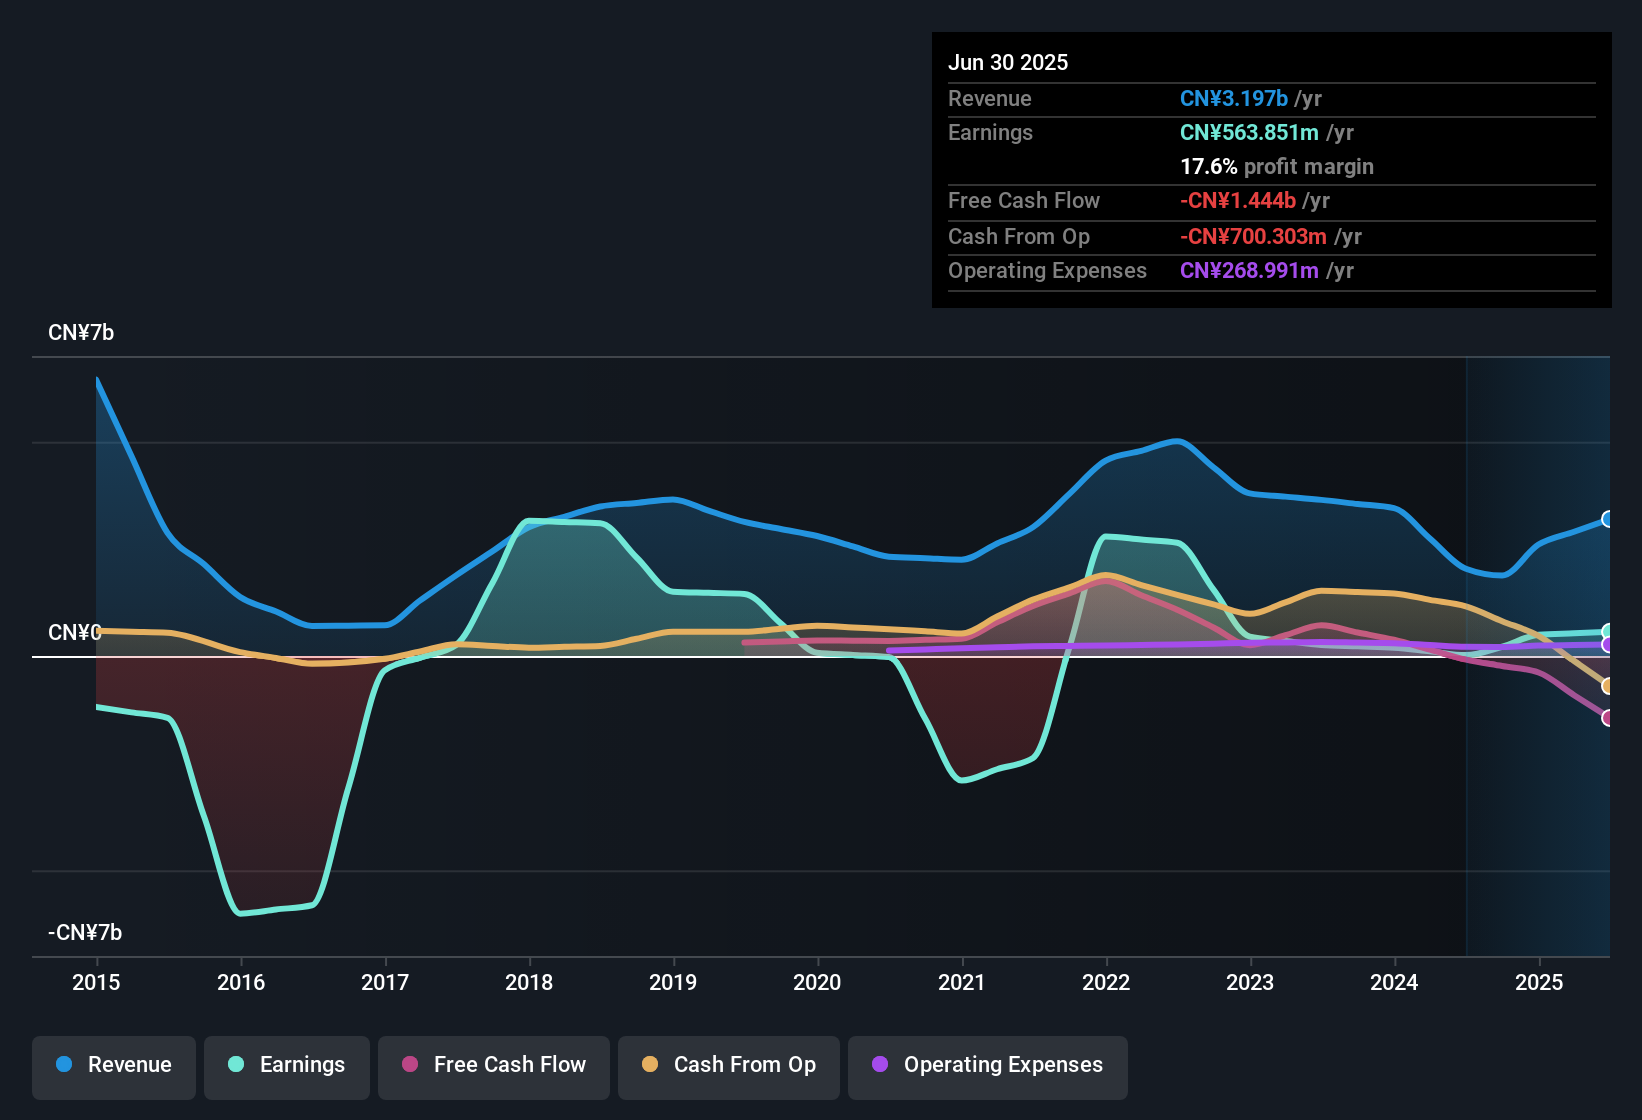The image size is (1642, 1120).
Task: Select the pink Free Cash Flow endpoint marker
Action: [1608, 717]
